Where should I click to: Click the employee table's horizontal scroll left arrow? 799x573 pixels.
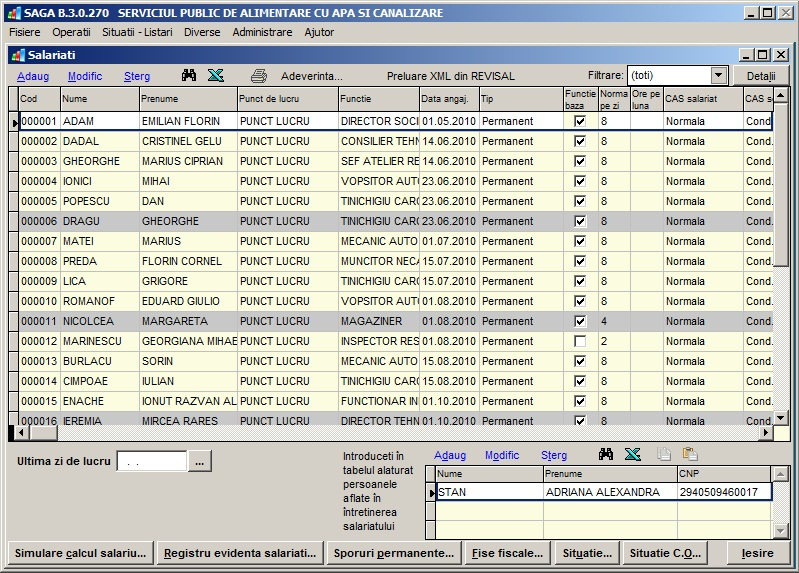coord(21,433)
